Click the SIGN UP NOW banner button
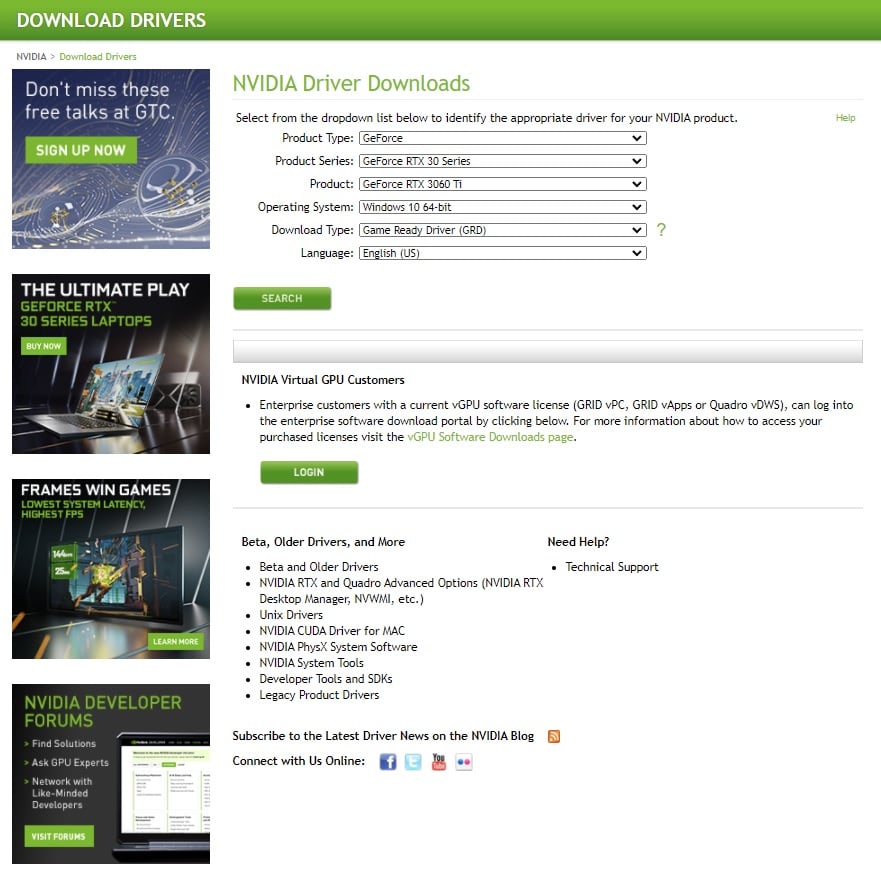 tap(81, 150)
